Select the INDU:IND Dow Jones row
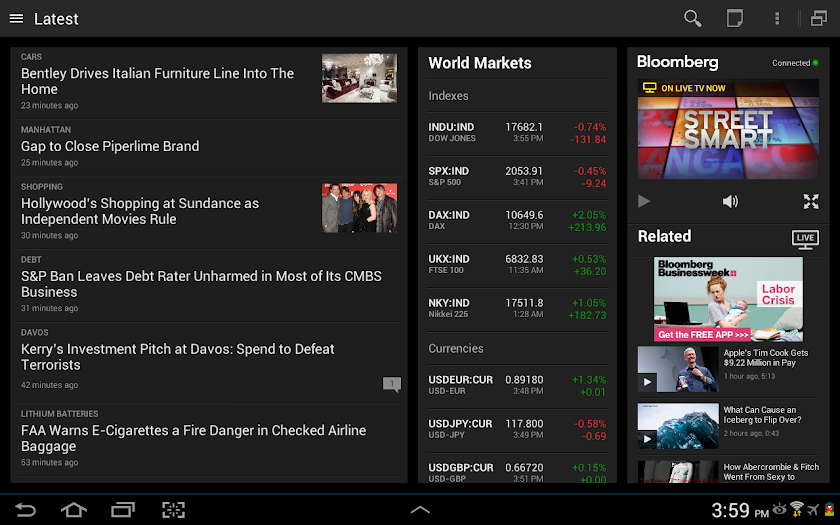Screen dimensions: 840x525 coord(517,133)
